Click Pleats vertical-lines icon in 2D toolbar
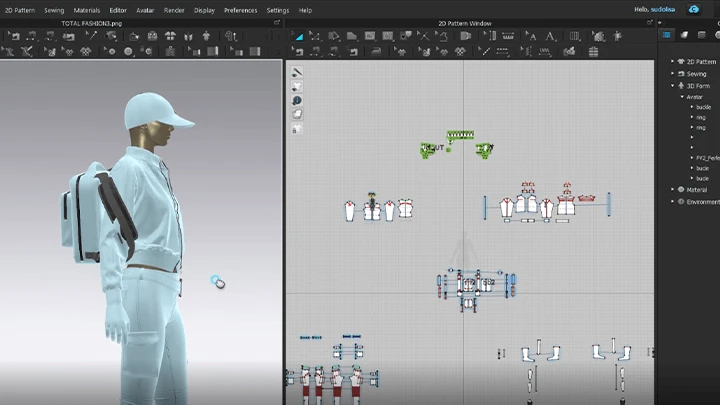 pos(574,36)
